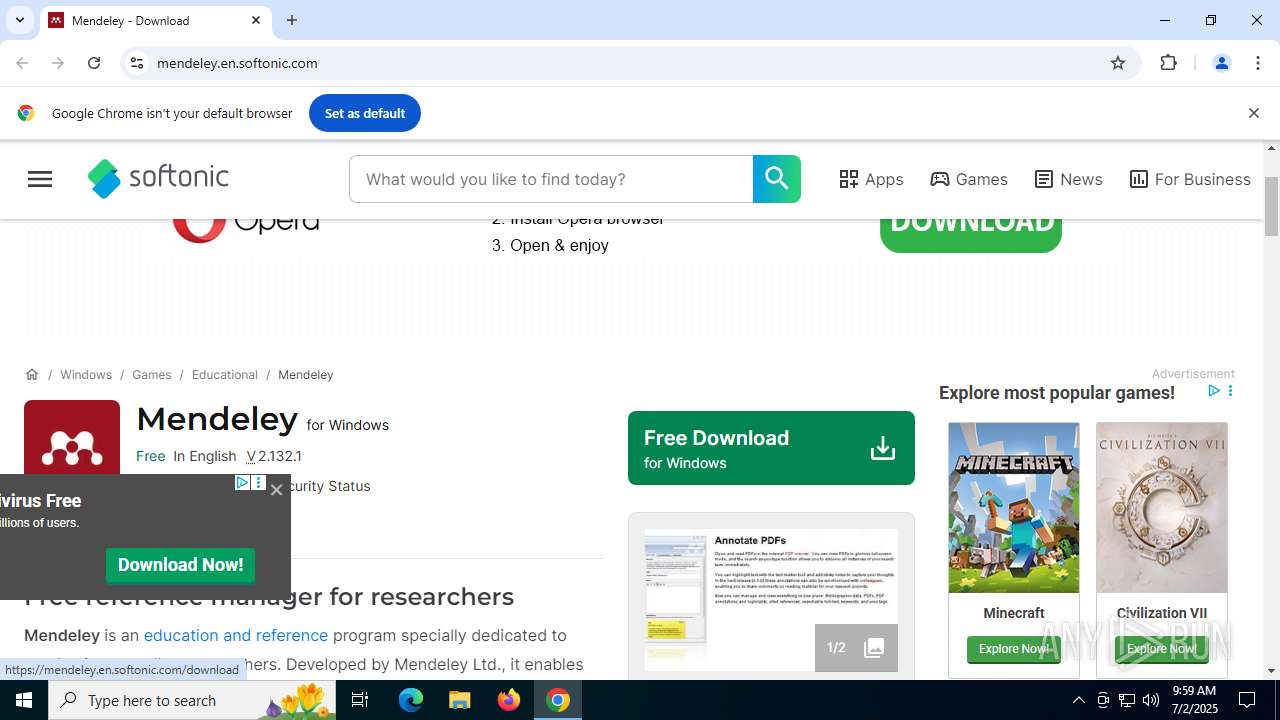This screenshot has height=720, width=1280.
Task: Open the Games breadcrumb link
Action: pyautogui.click(x=152, y=374)
